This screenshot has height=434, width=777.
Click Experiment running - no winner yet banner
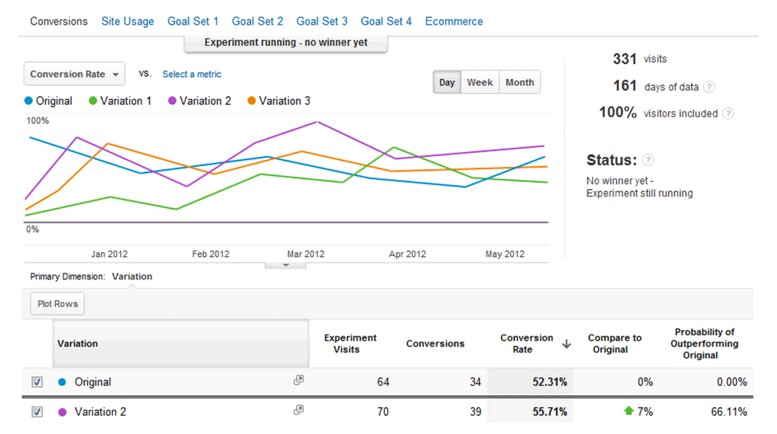point(286,43)
